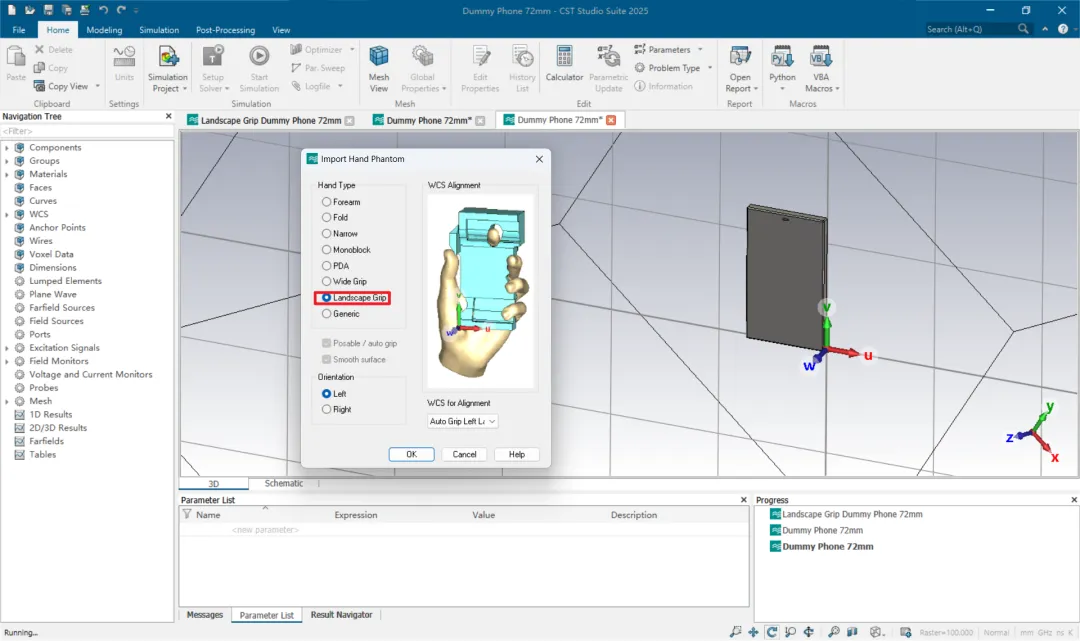Open the Simulation ribbon tab

pyautogui.click(x=158, y=30)
